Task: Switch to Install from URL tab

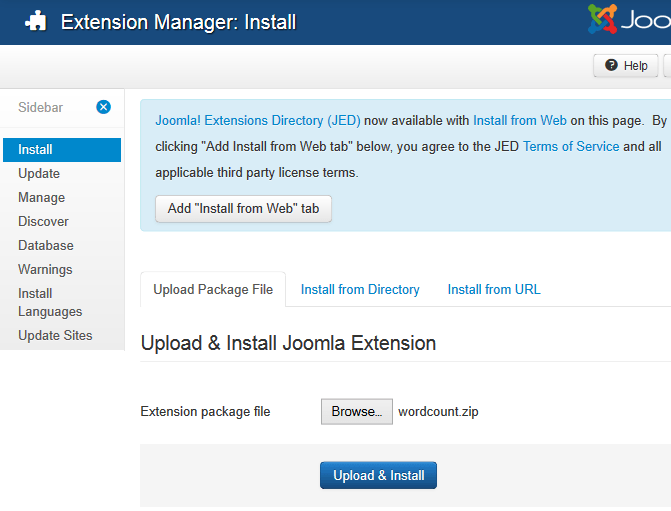Action: coord(494,289)
